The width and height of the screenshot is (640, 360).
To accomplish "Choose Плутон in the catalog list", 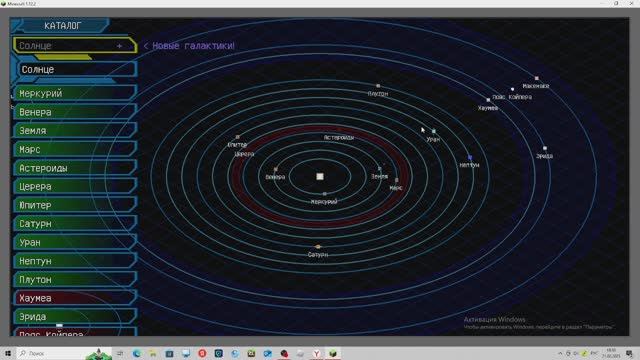I will (x=75, y=280).
